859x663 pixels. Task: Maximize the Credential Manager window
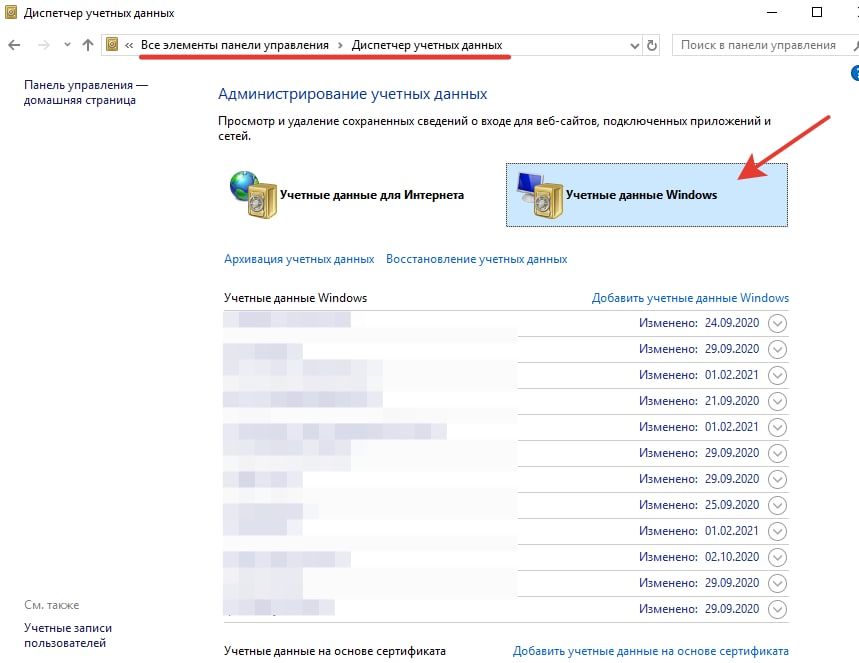pos(817,12)
